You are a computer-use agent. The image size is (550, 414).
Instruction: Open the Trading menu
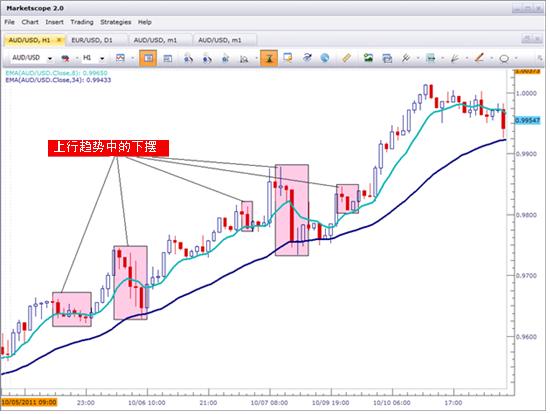tap(82, 22)
